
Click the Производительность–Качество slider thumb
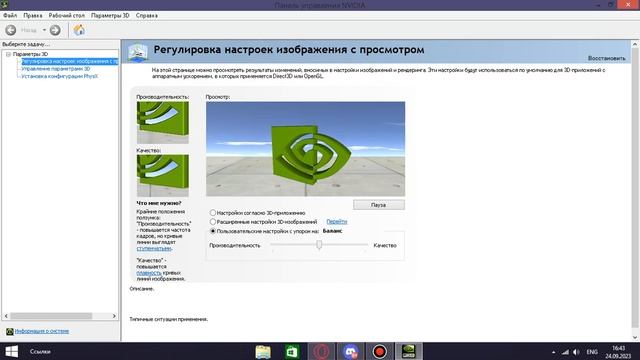click(319, 244)
